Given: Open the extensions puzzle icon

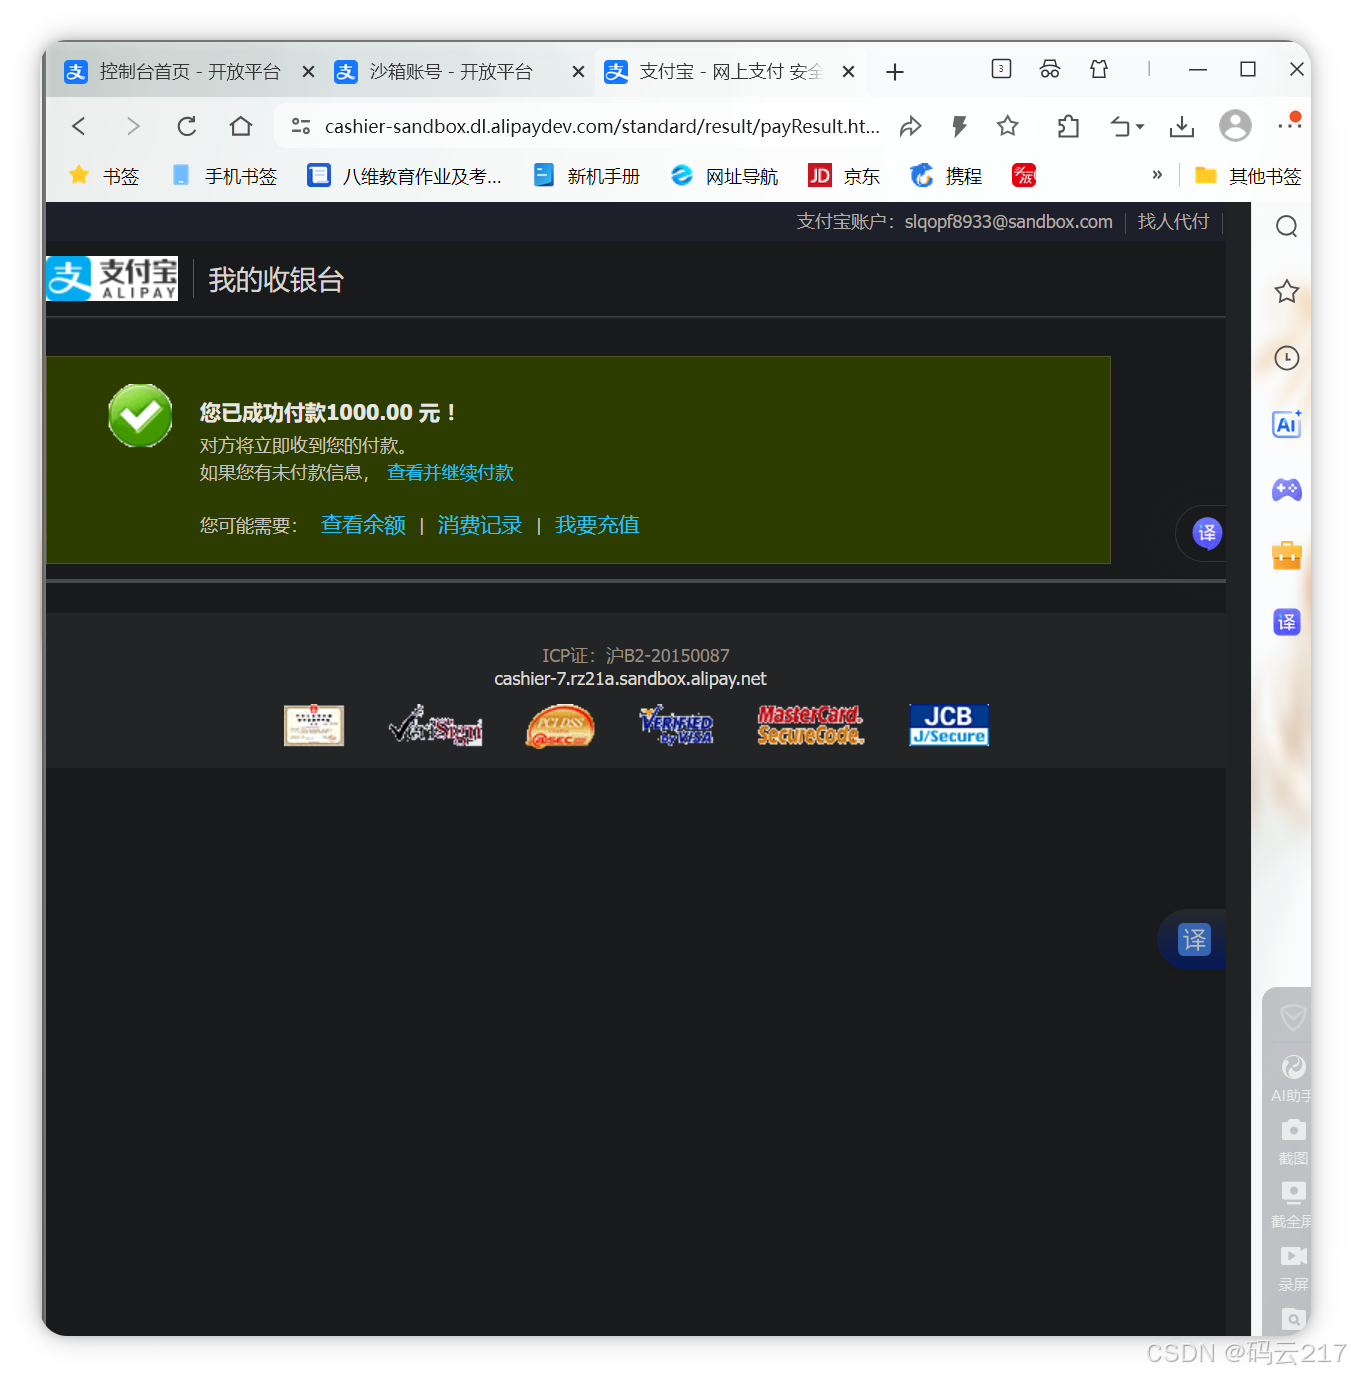Looking at the screenshot, I should coord(1068,126).
